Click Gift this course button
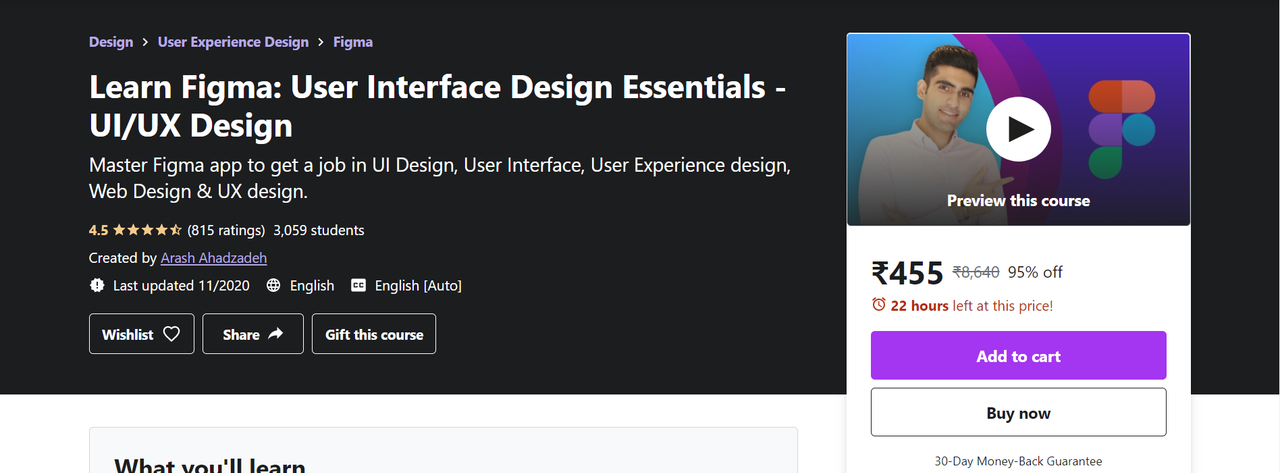 [374, 334]
